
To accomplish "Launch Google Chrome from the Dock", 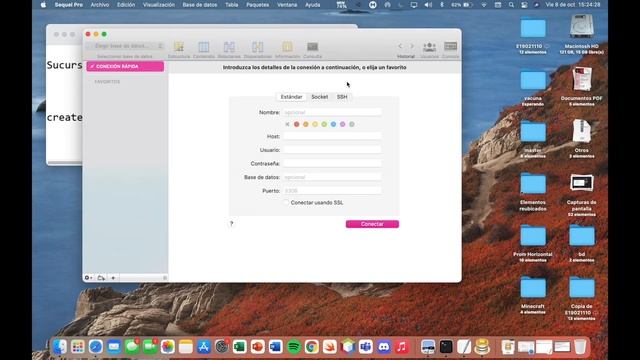I will point(311,347).
